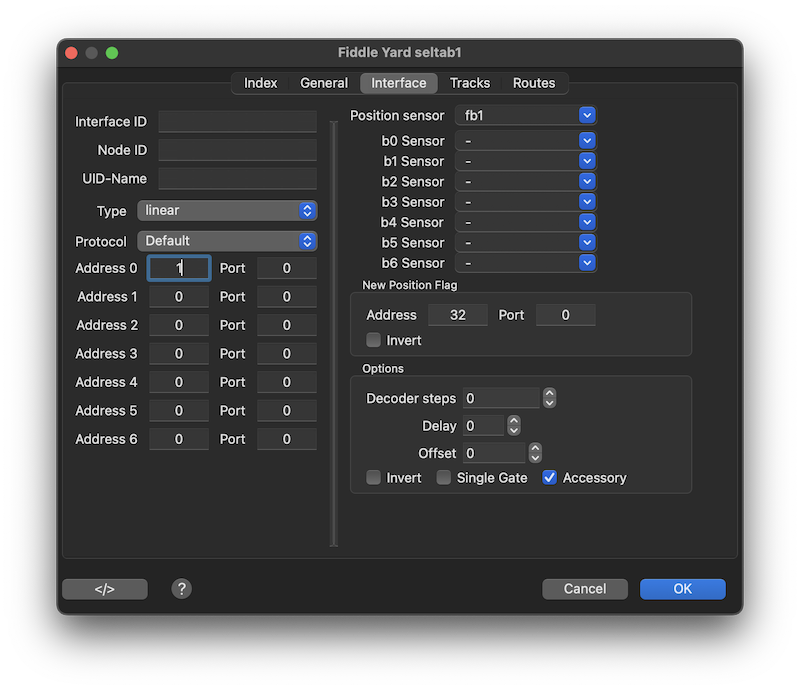Switch to the Routes tab
800x690 pixels.
533,83
